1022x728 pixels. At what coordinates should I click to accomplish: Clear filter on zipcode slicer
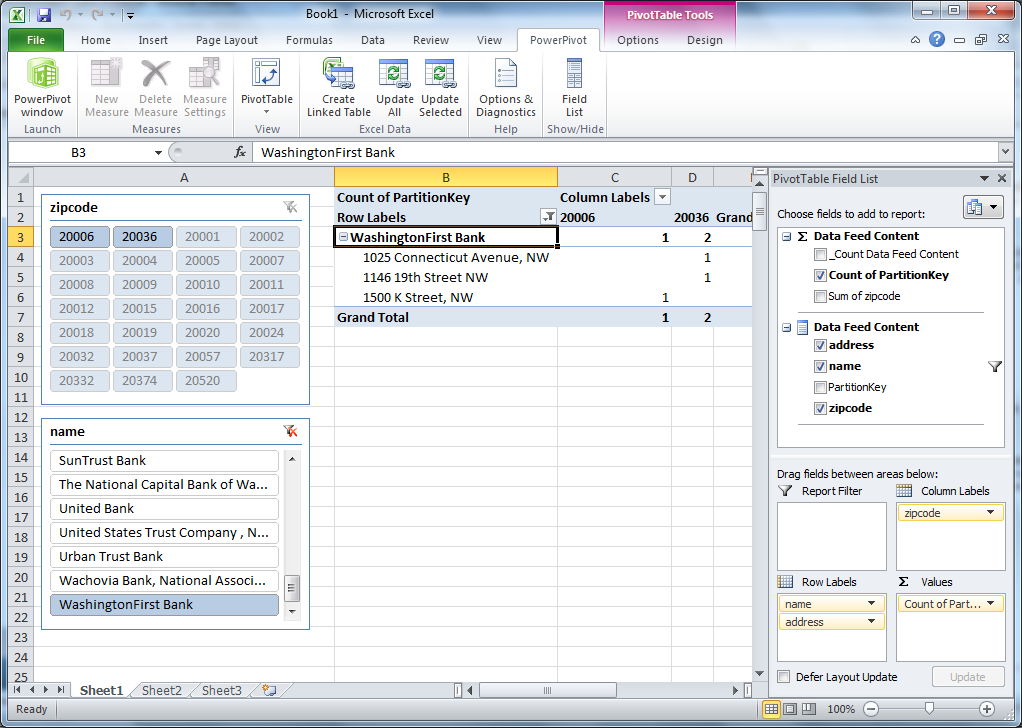coord(291,207)
